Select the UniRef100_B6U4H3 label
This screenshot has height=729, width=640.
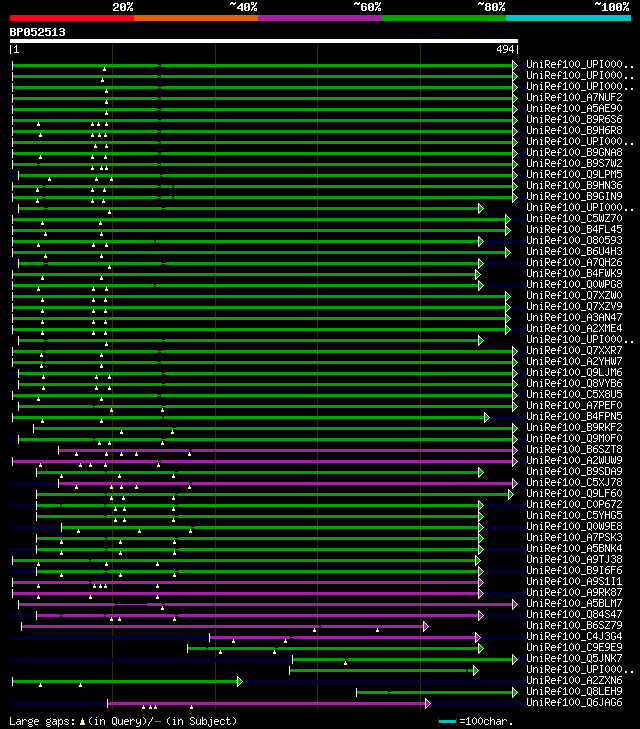[x=574, y=252]
